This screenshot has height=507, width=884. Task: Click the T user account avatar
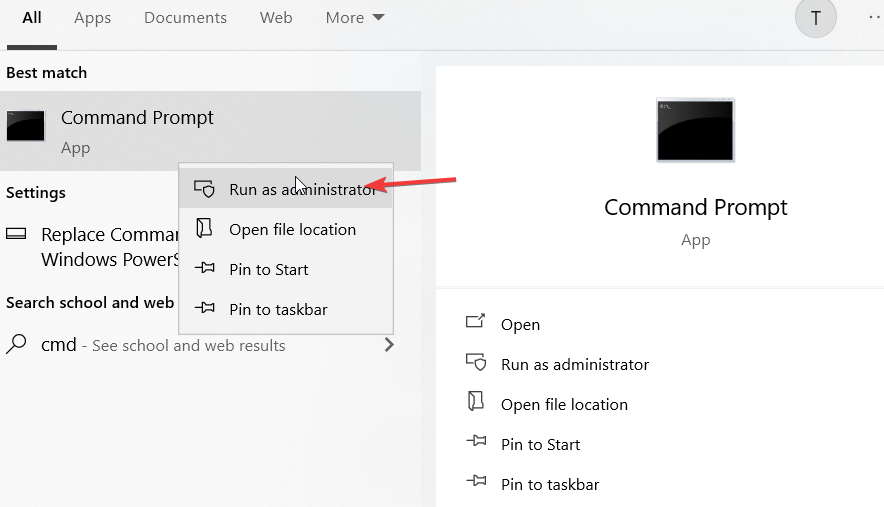click(815, 18)
